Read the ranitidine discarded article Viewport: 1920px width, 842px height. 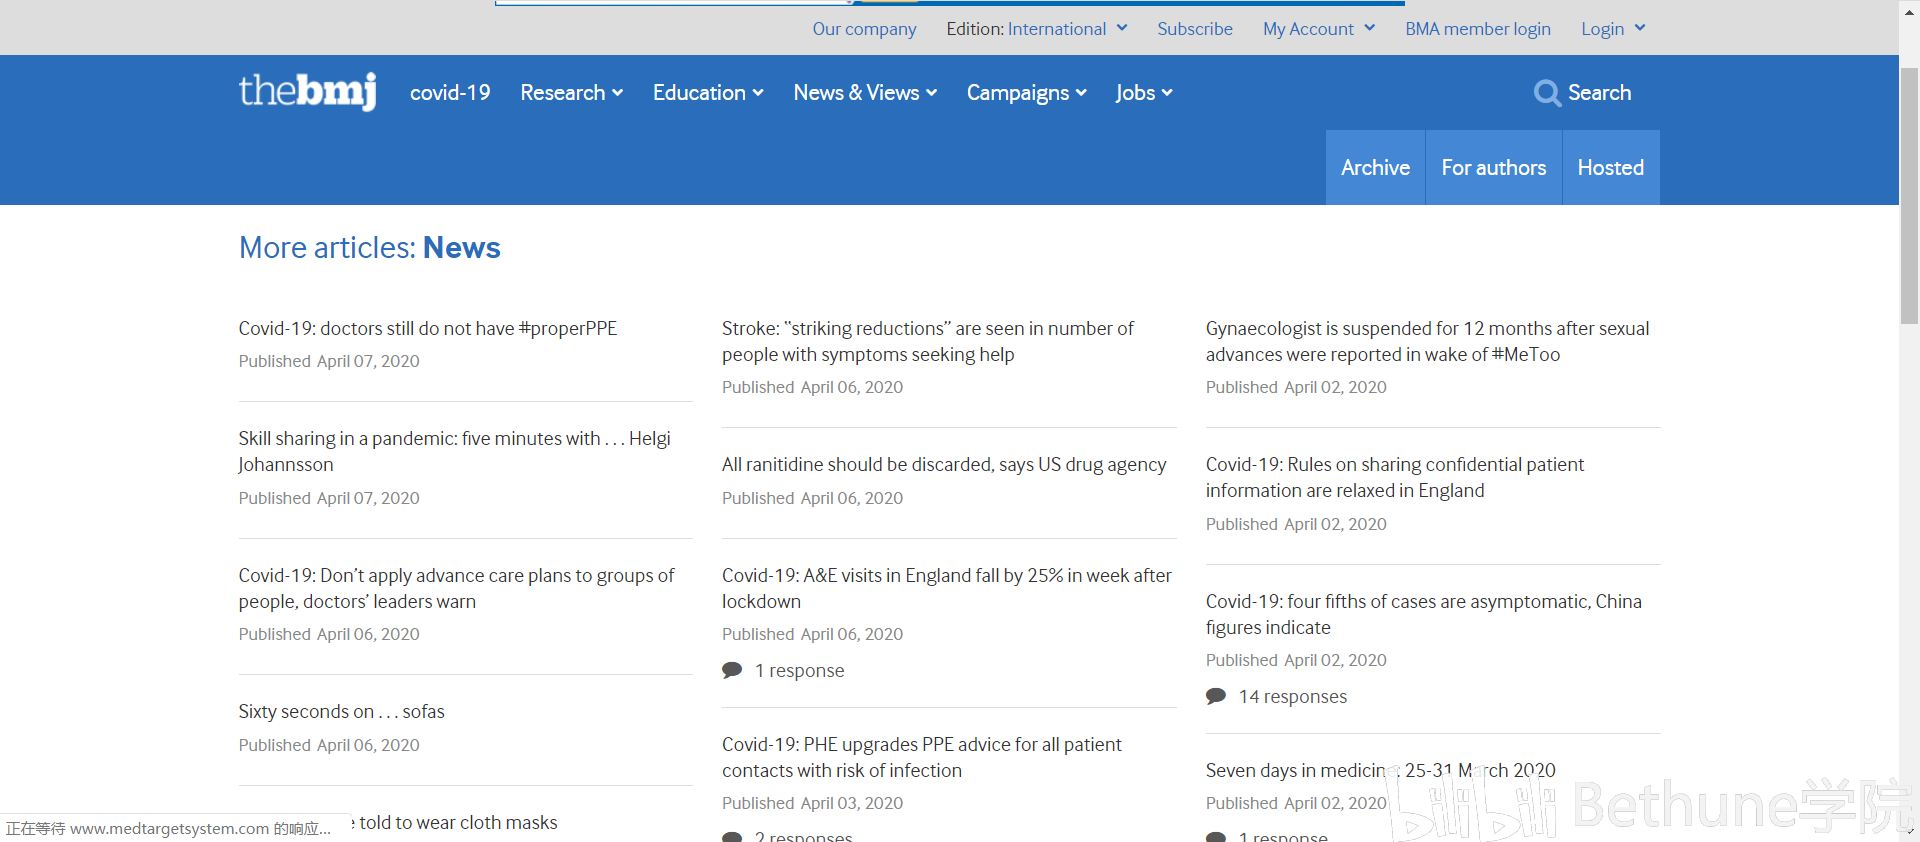[943, 464]
